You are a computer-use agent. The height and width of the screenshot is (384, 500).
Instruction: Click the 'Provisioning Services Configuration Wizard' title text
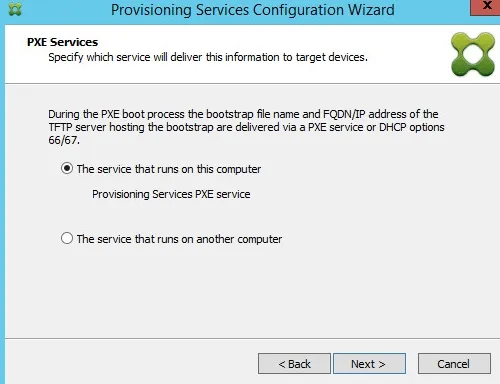click(x=253, y=10)
